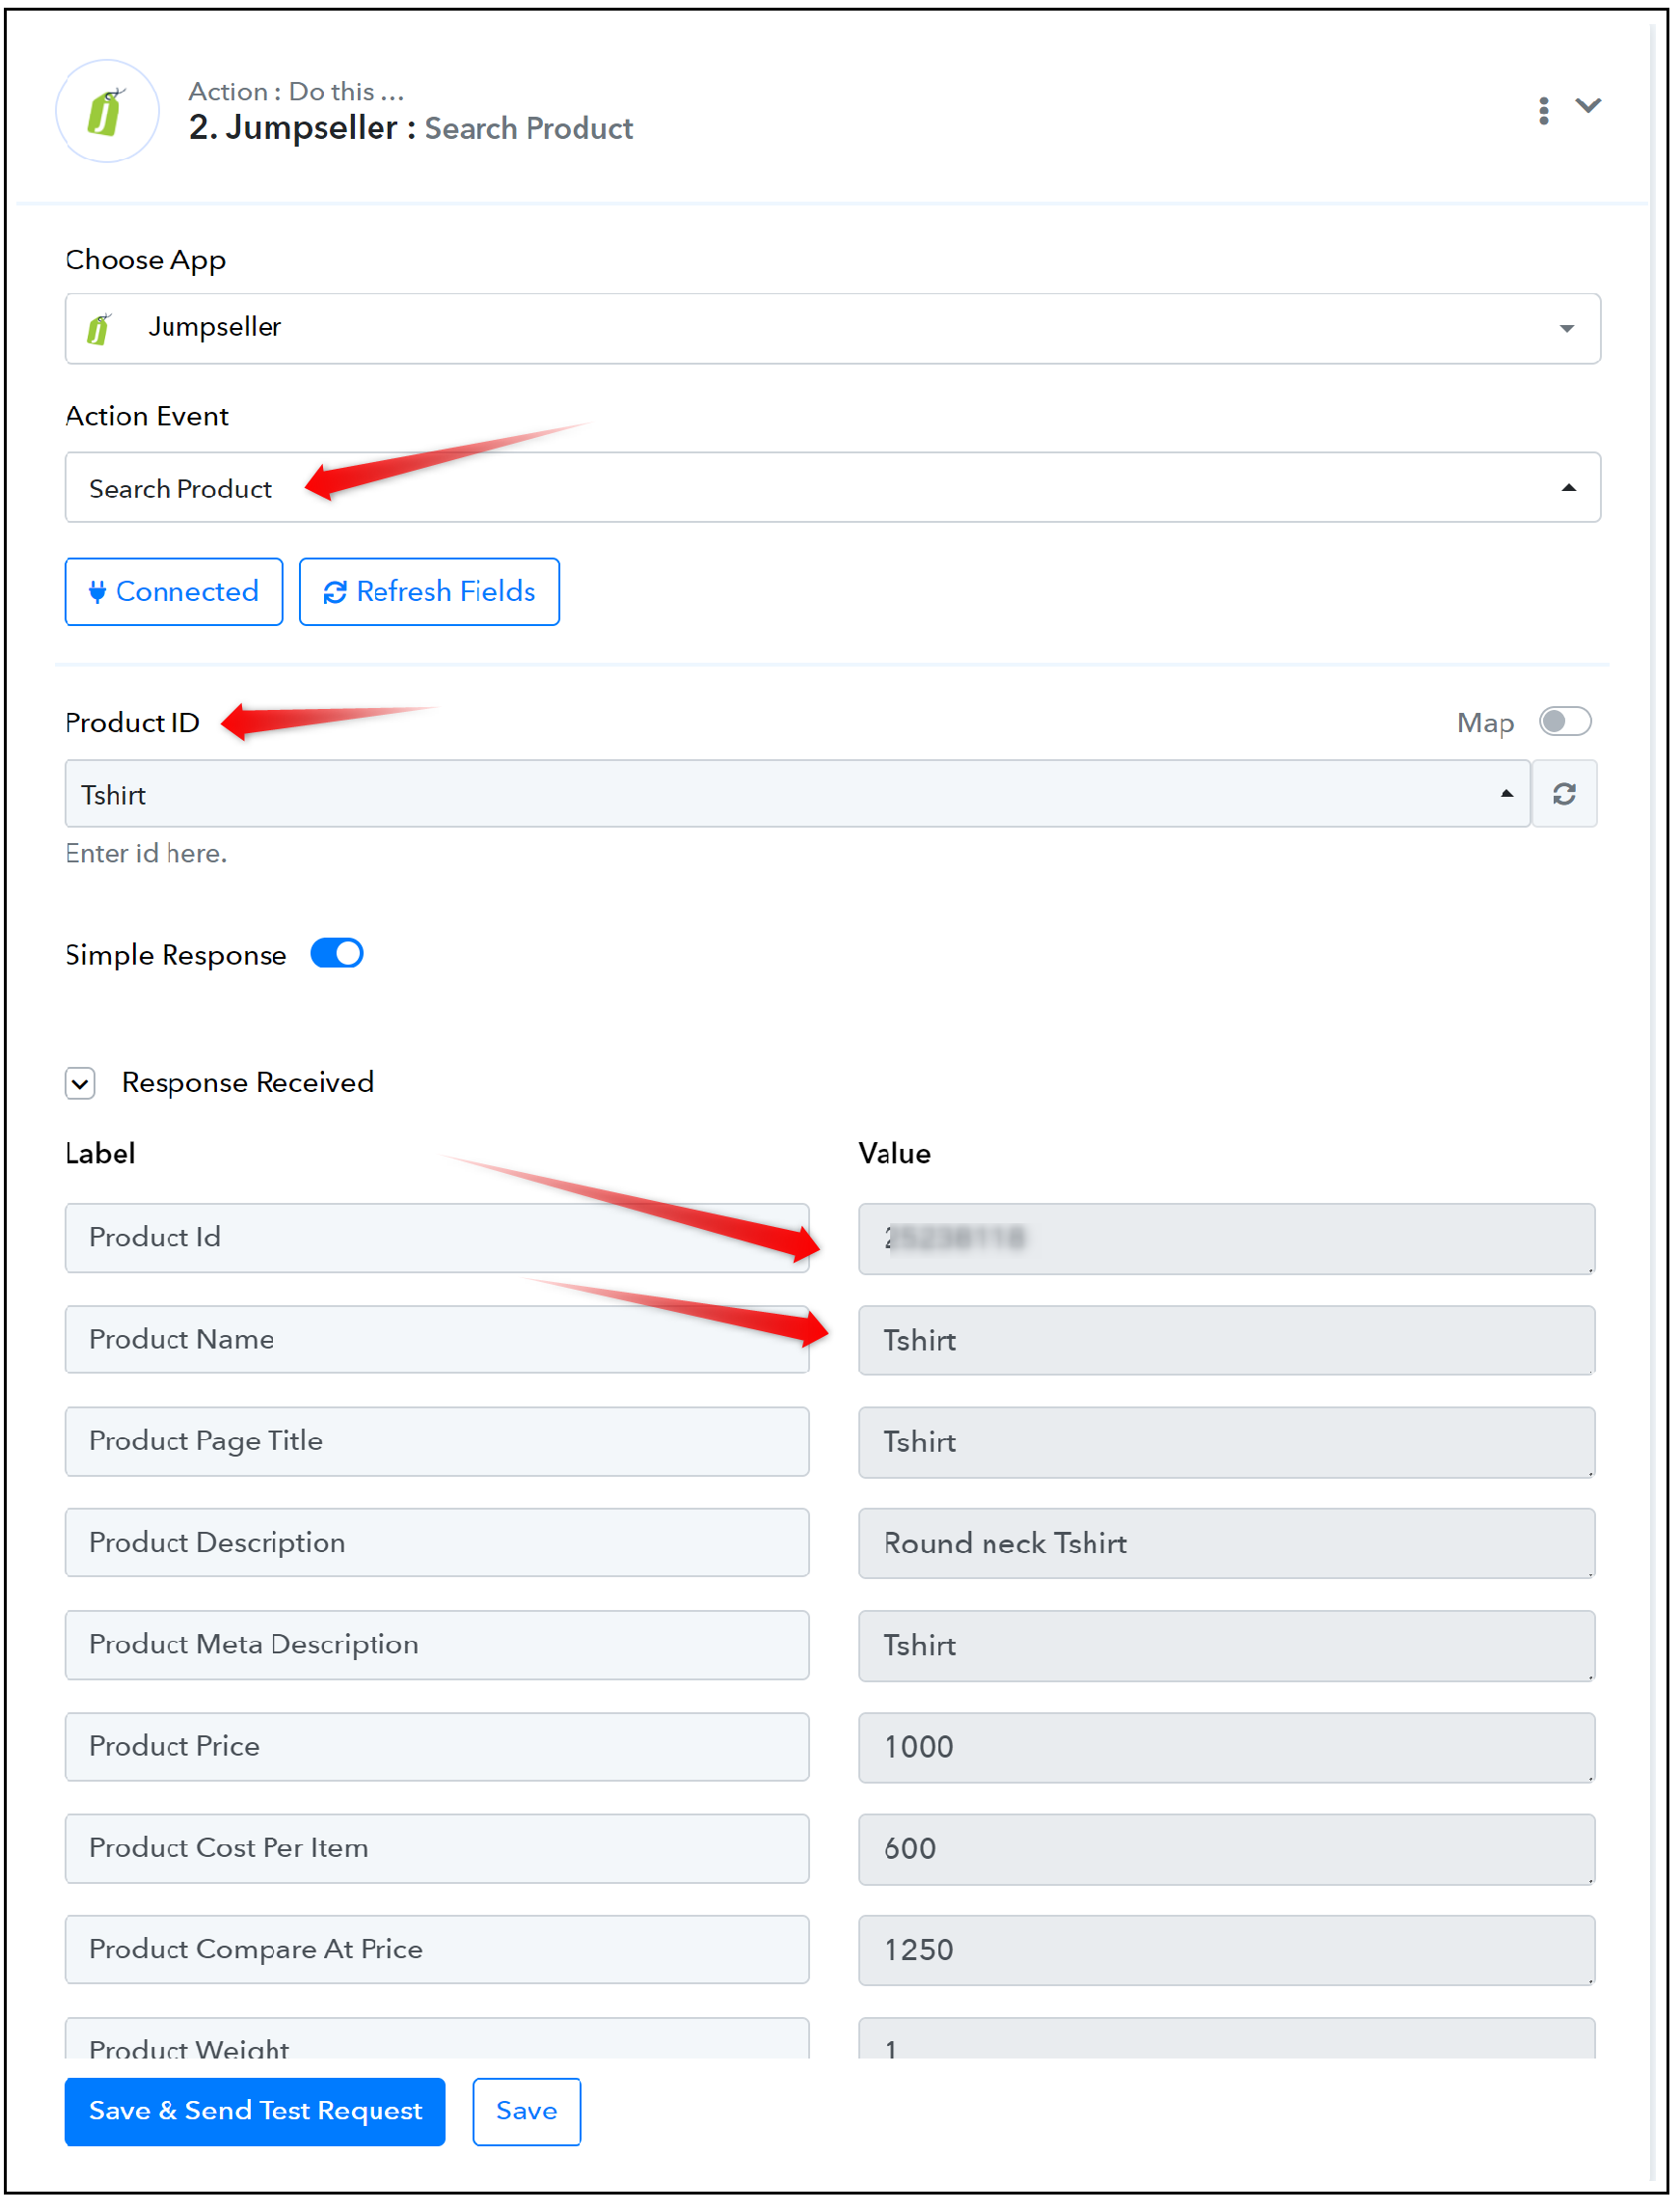Click the Product Price value 1000
The width and height of the screenshot is (1680, 2209).
tap(1226, 1748)
